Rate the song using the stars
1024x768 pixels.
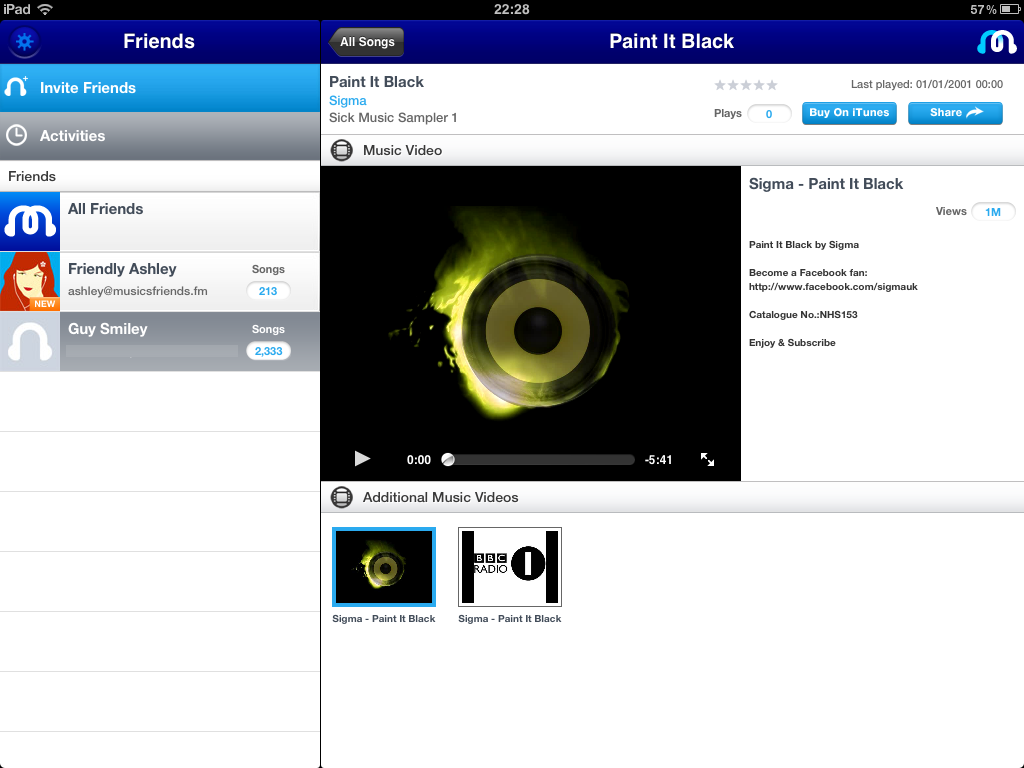[745, 86]
